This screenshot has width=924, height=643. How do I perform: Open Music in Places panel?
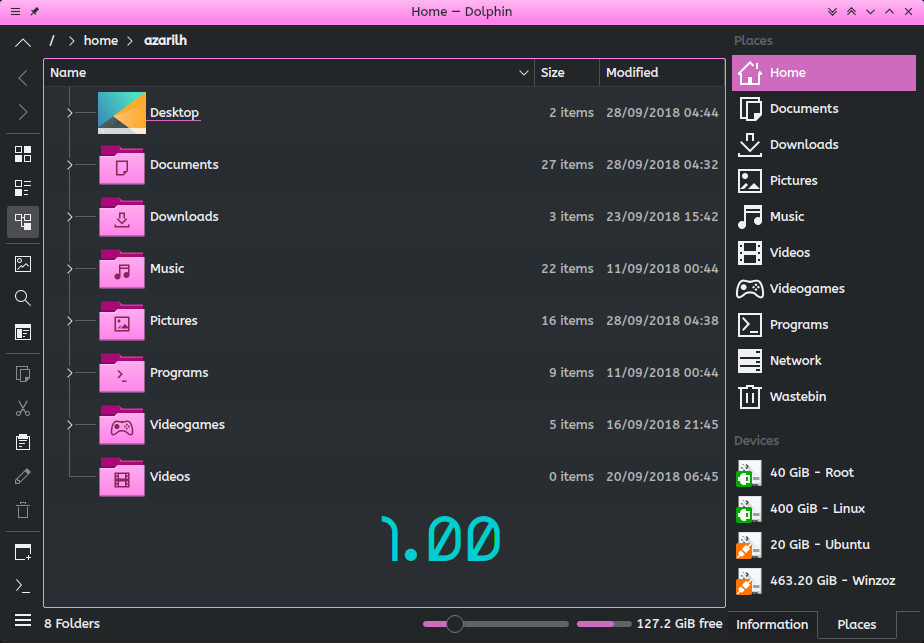pyautogui.click(x=824, y=216)
